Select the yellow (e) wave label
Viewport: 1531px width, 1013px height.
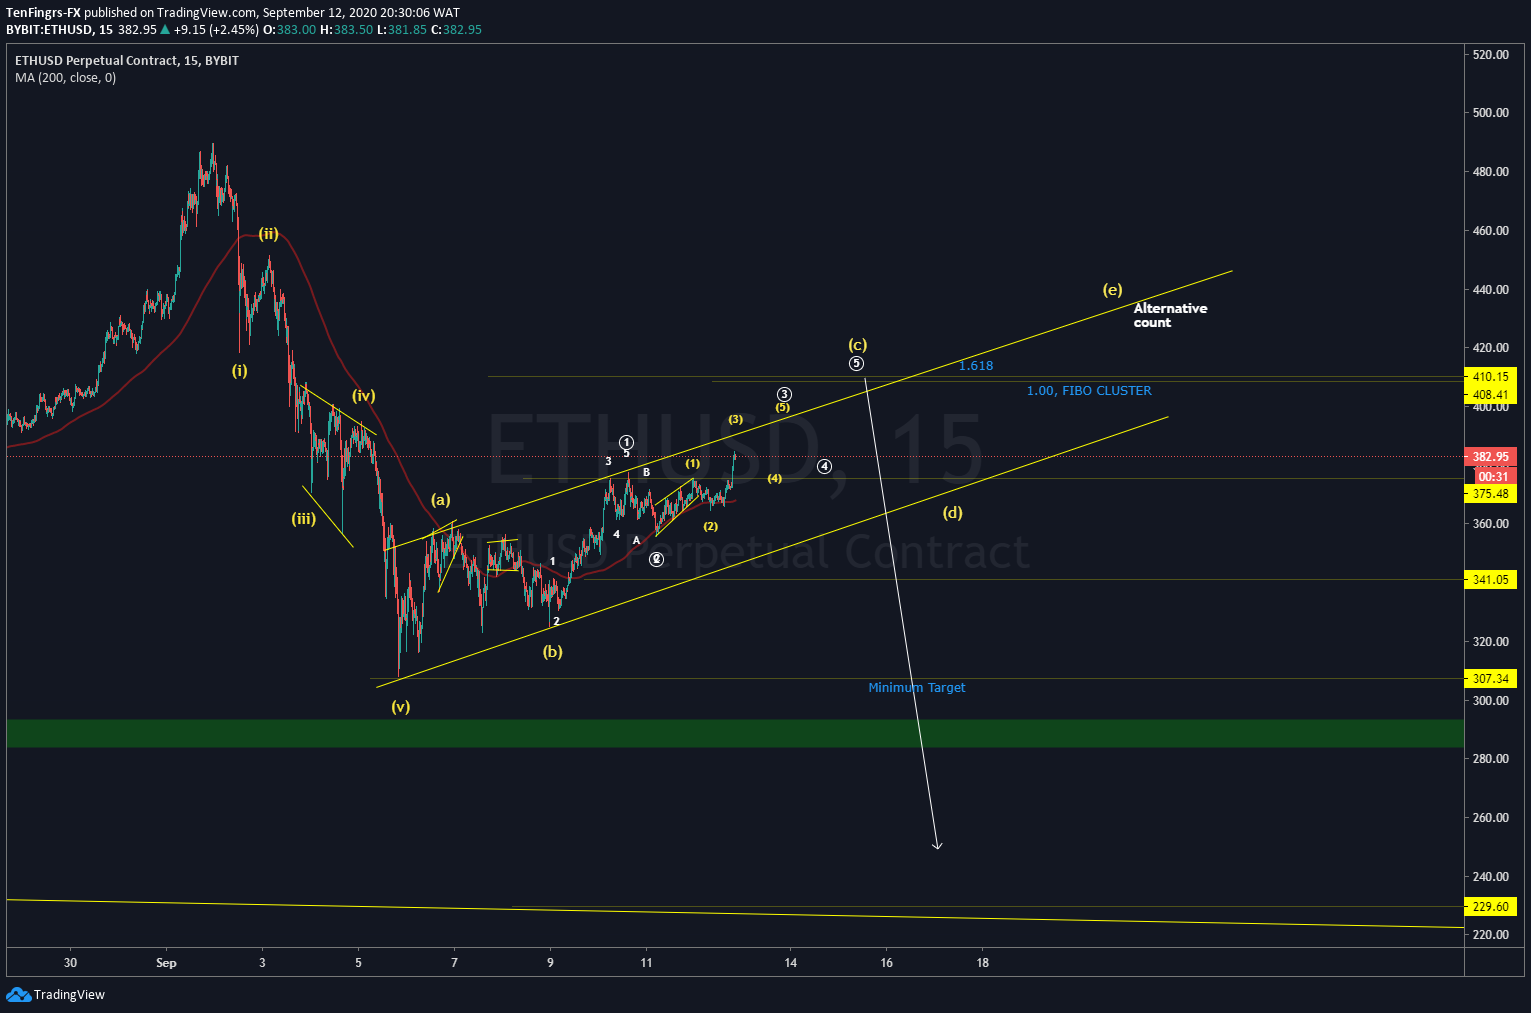(1112, 290)
